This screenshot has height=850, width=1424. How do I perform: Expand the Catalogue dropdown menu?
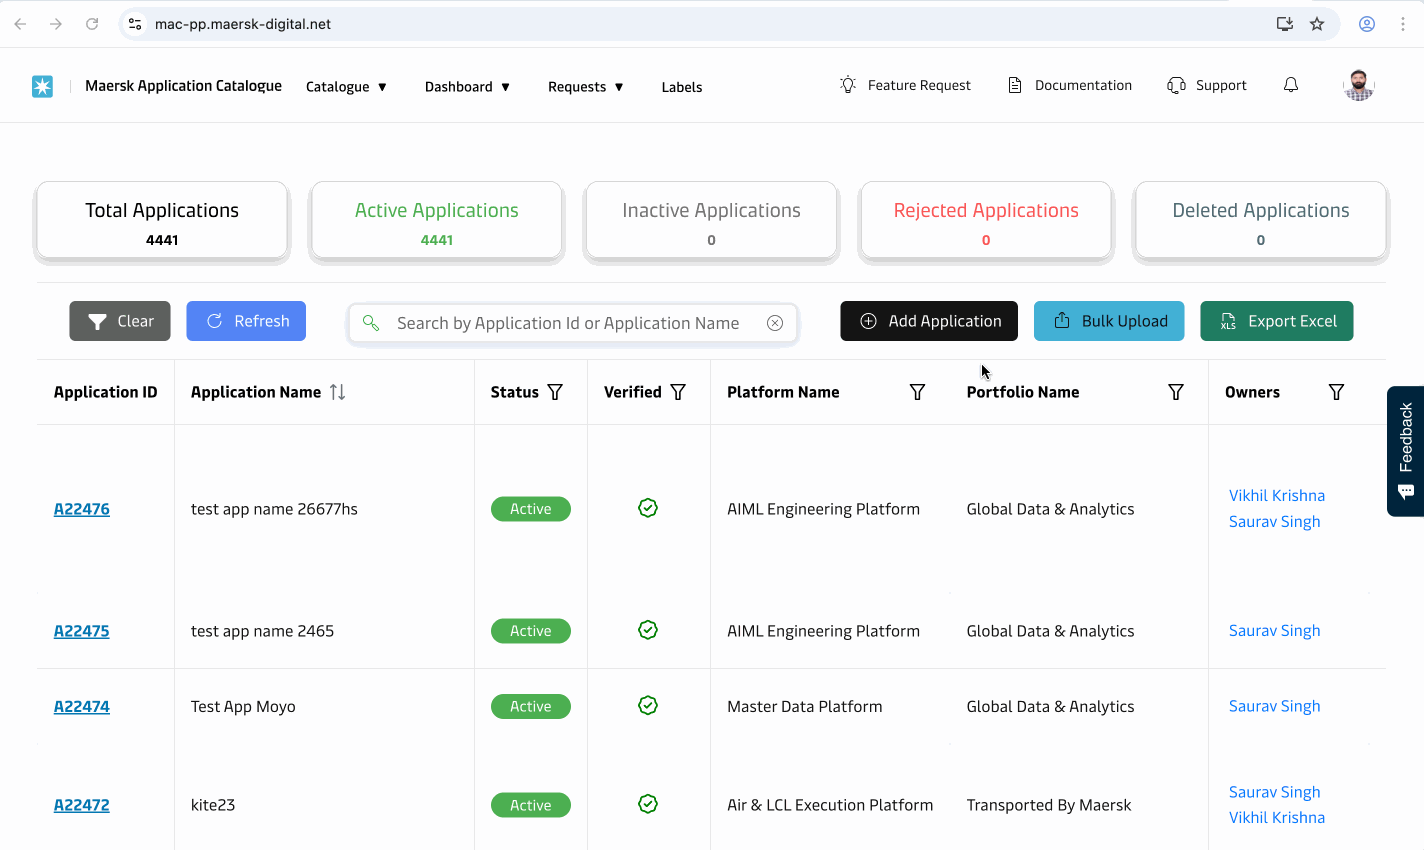coord(346,87)
